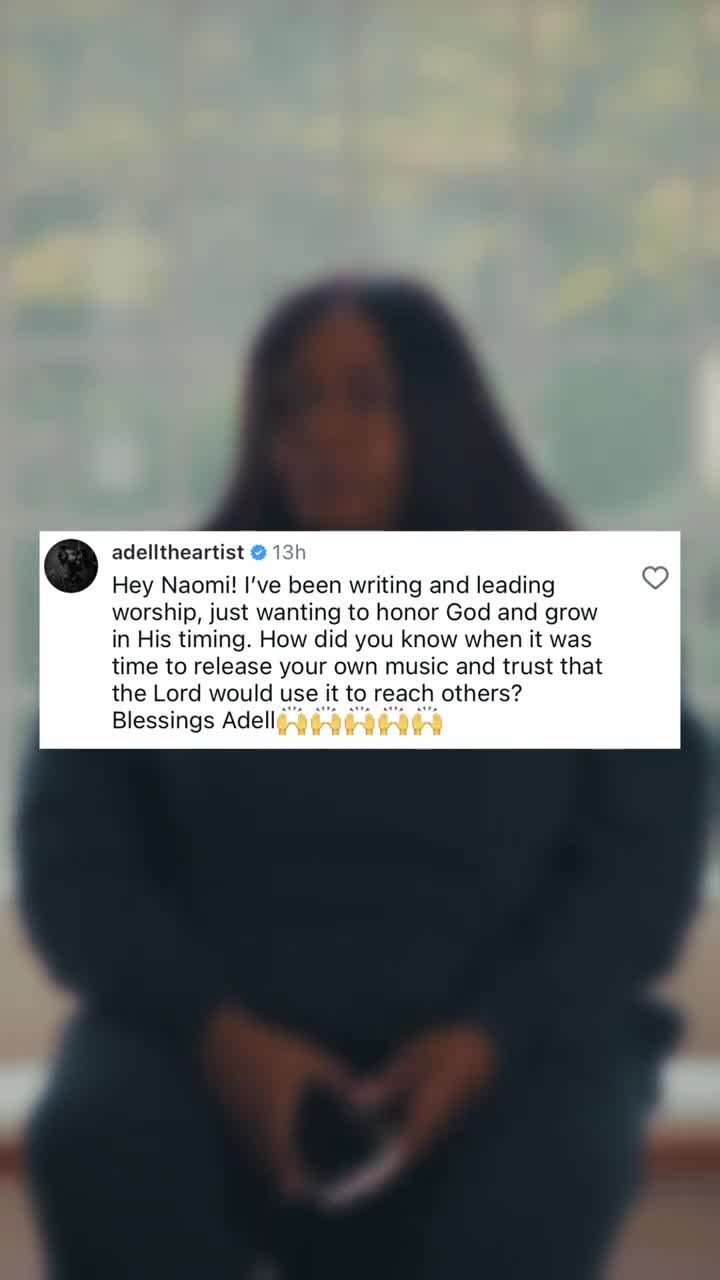This screenshot has height=1280, width=720.
Task: Like the comment with the heart icon
Action: tap(655, 578)
